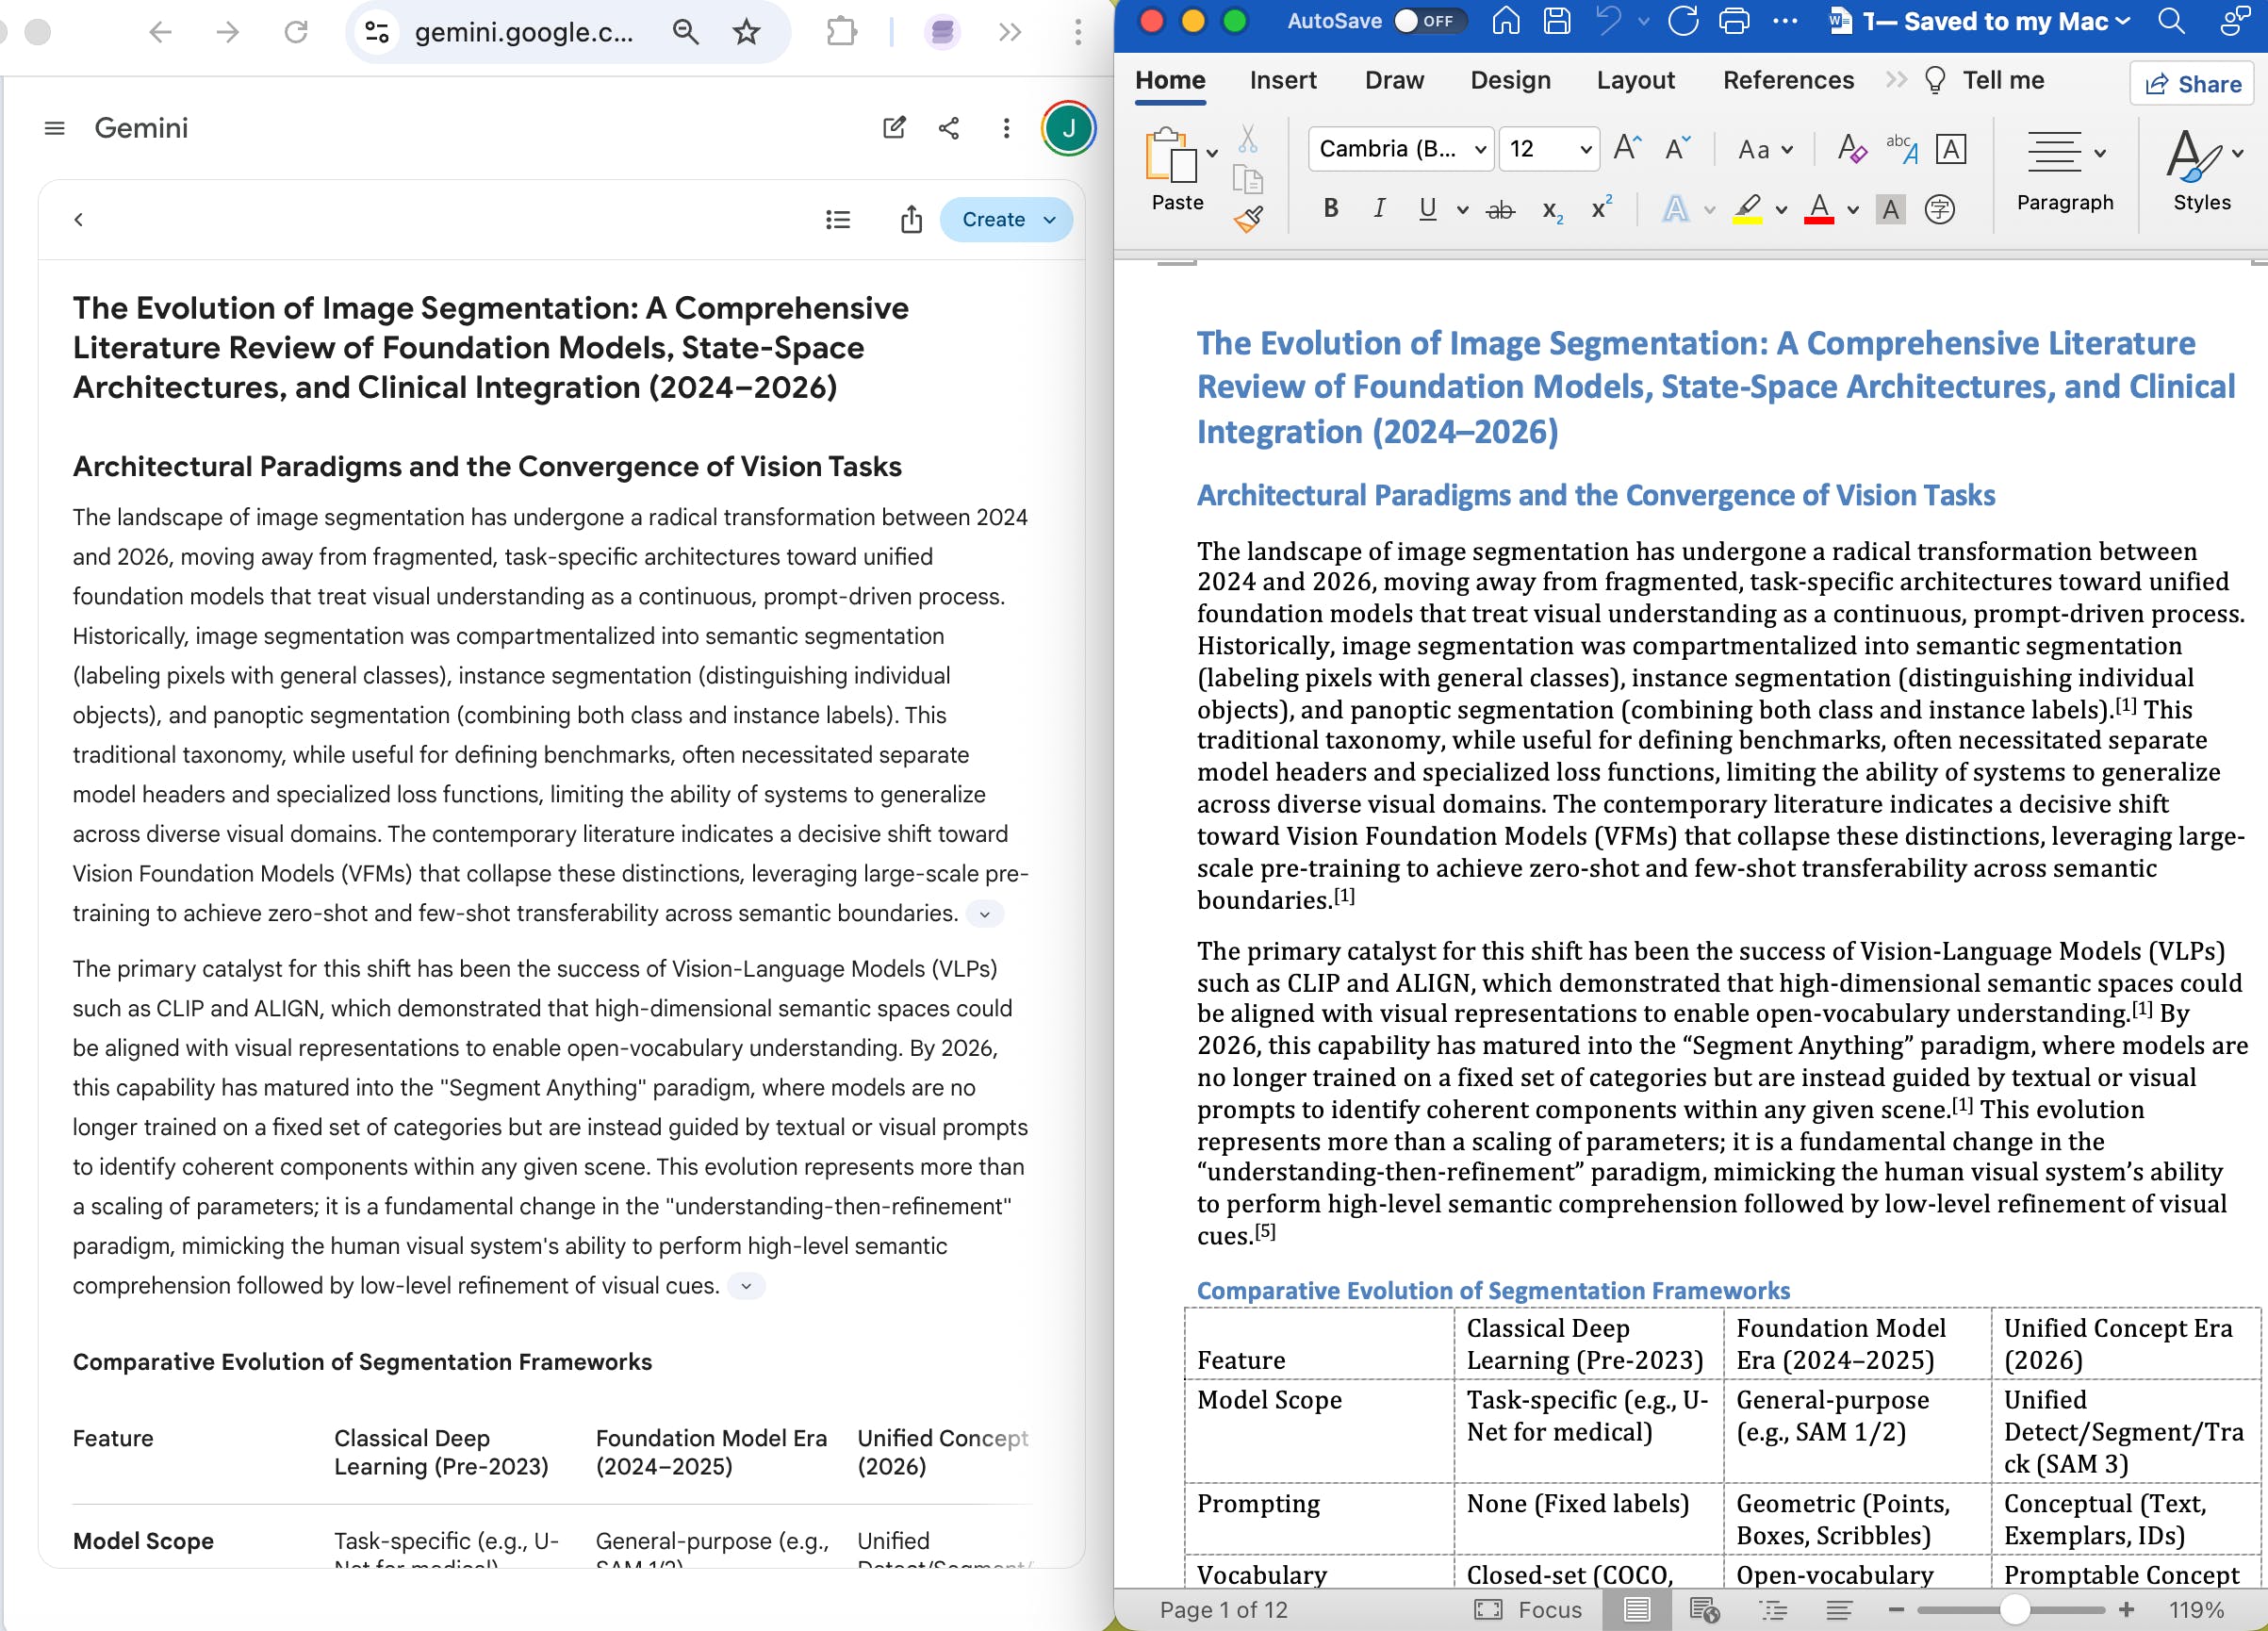Click the Format Painter brush icon
This screenshot has height=1631, width=2268.
click(x=1248, y=219)
